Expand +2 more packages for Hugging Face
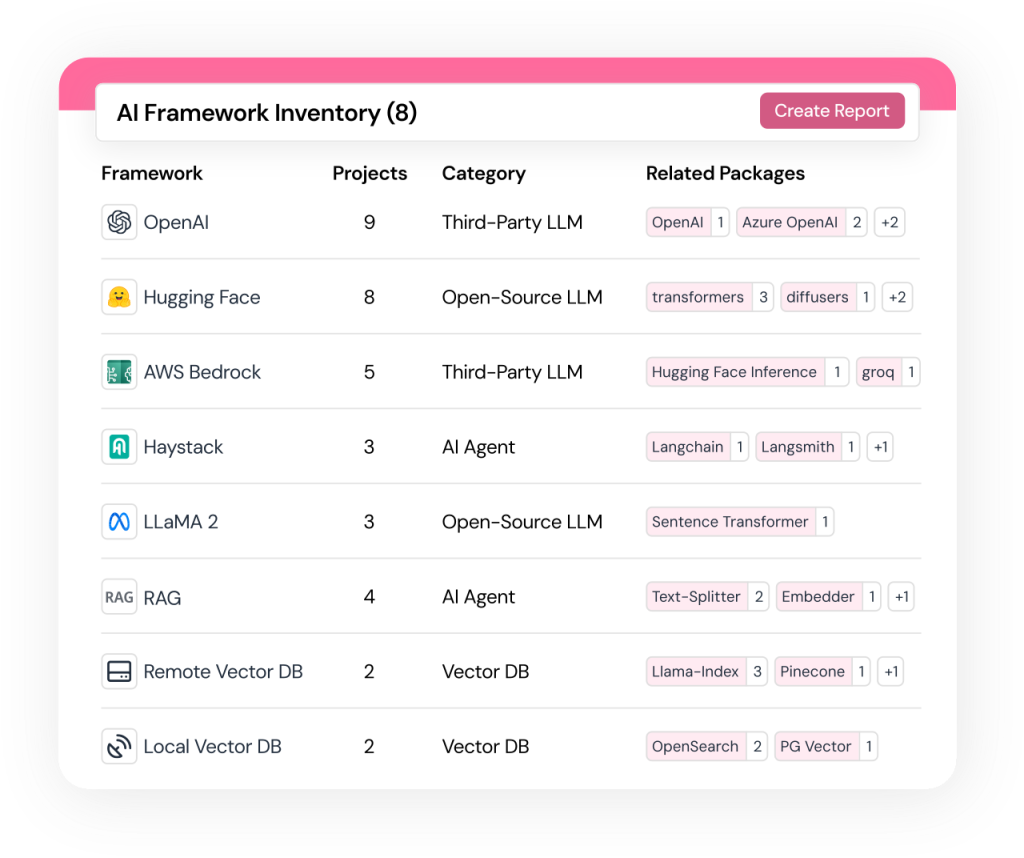The height and width of the screenshot is (858, 1024). (x=897, y=297)
